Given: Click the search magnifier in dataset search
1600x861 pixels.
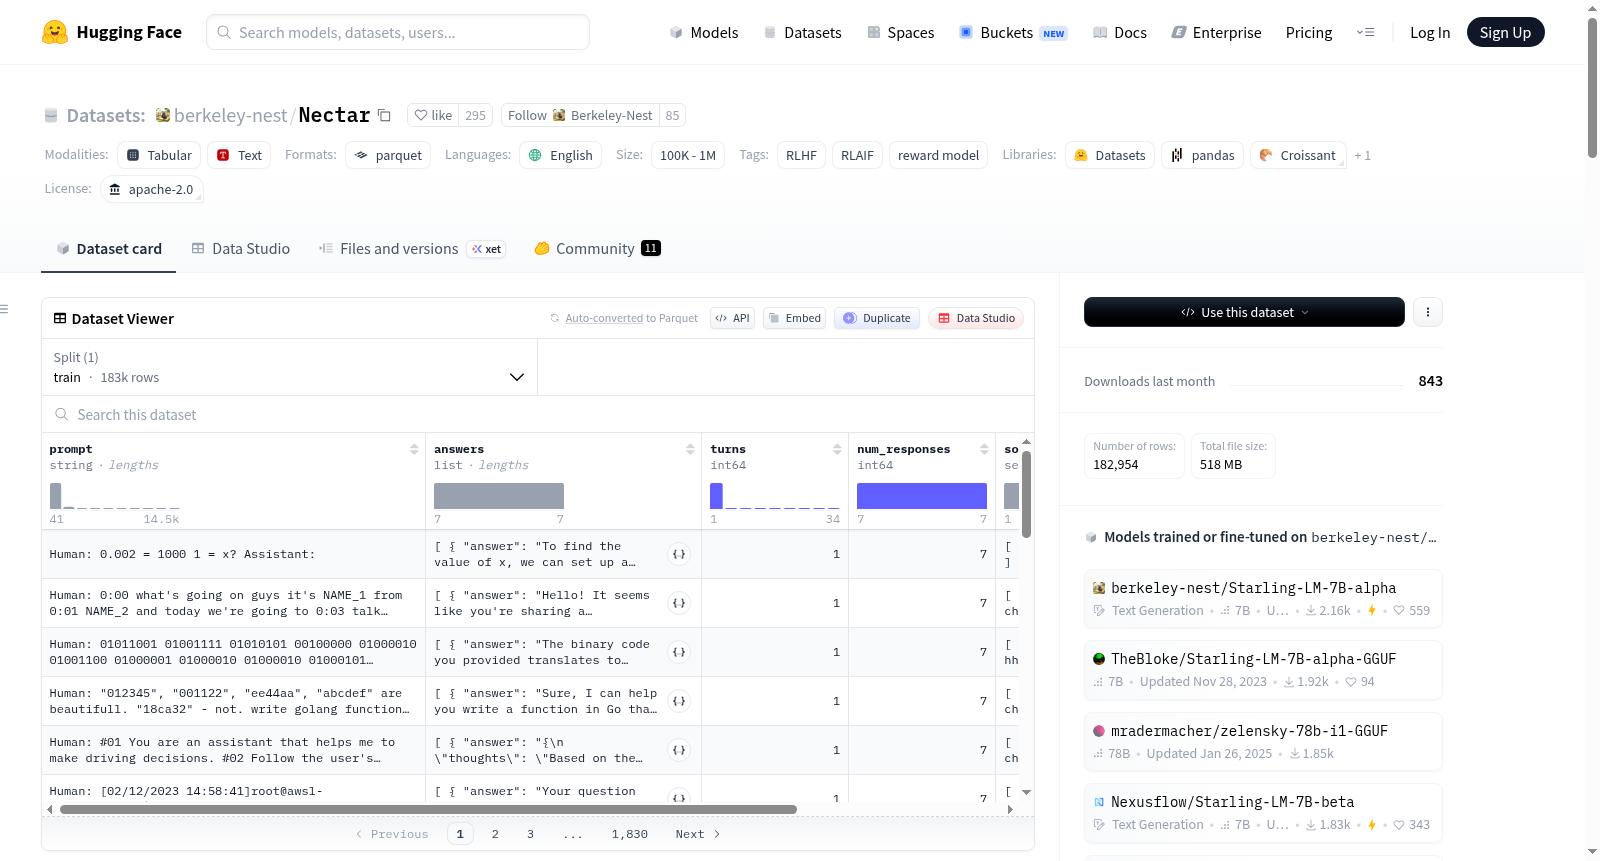Looking at the screenshot, I should 62,414.
